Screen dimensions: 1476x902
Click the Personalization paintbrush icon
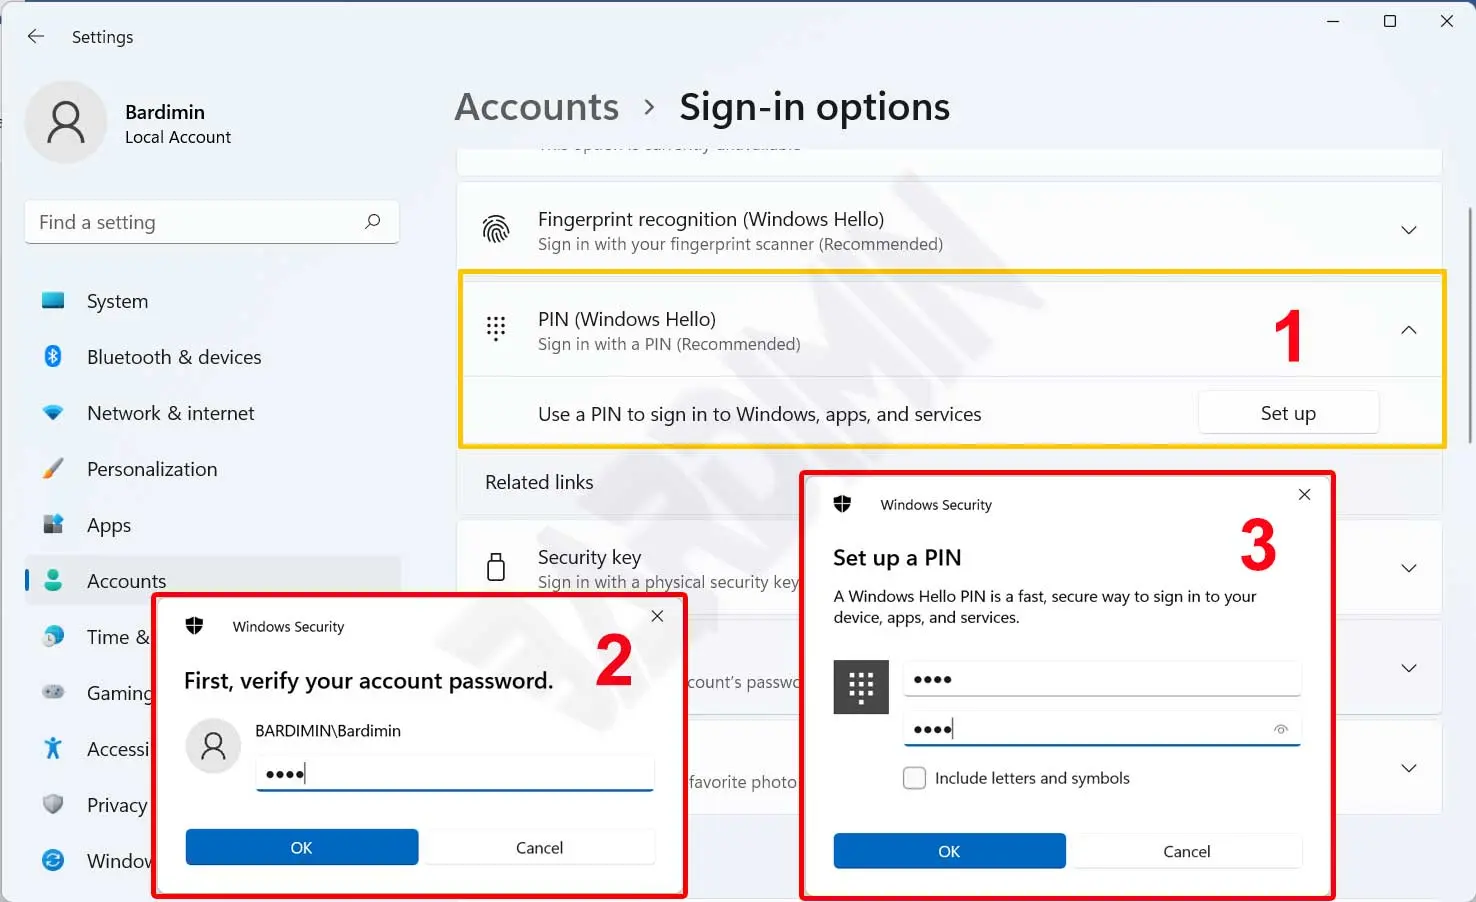pos(53,469)
